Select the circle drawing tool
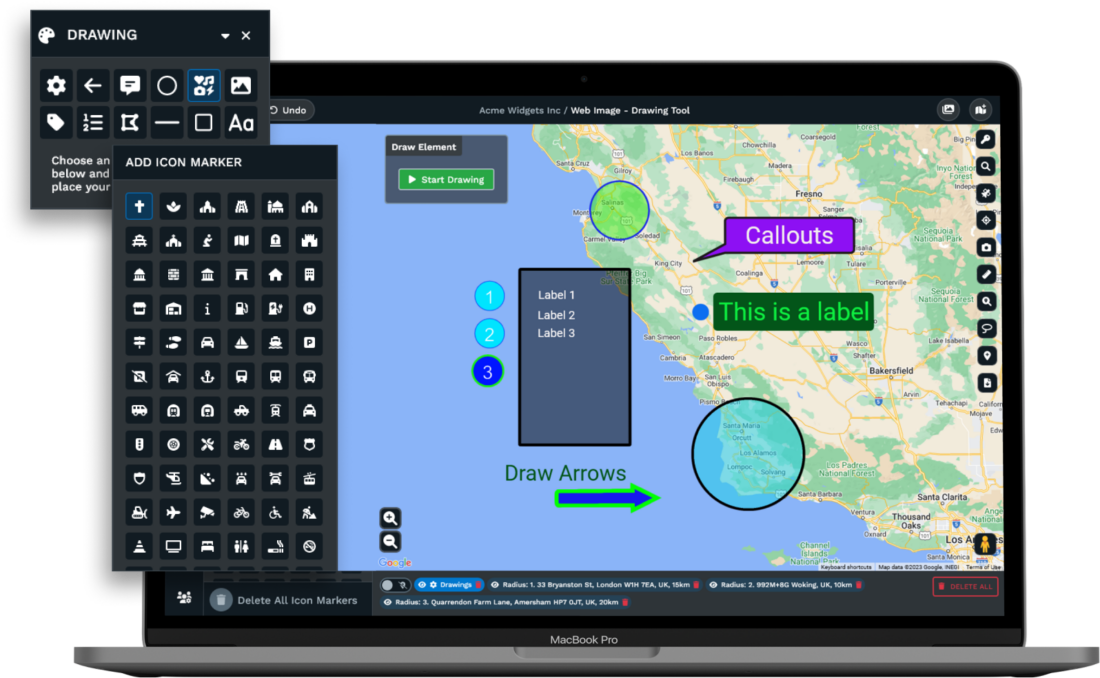The height and width of the screenshot is (678, 1100). pyautogui.click(x=167, y=86)
